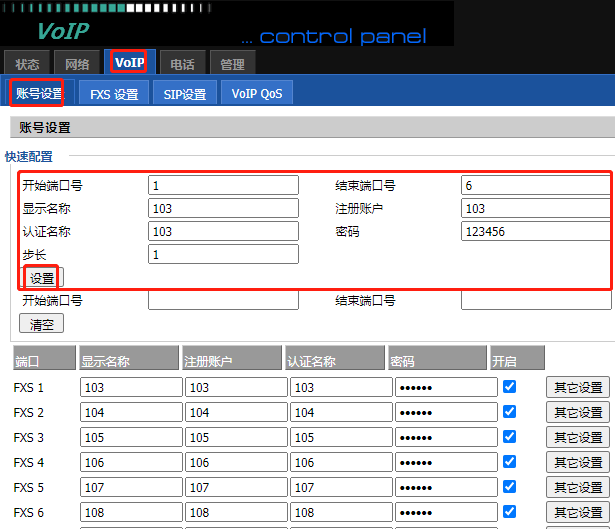The image size is (615, 529).
Task: Select the 管理 tab
Action: pos(232,64)
